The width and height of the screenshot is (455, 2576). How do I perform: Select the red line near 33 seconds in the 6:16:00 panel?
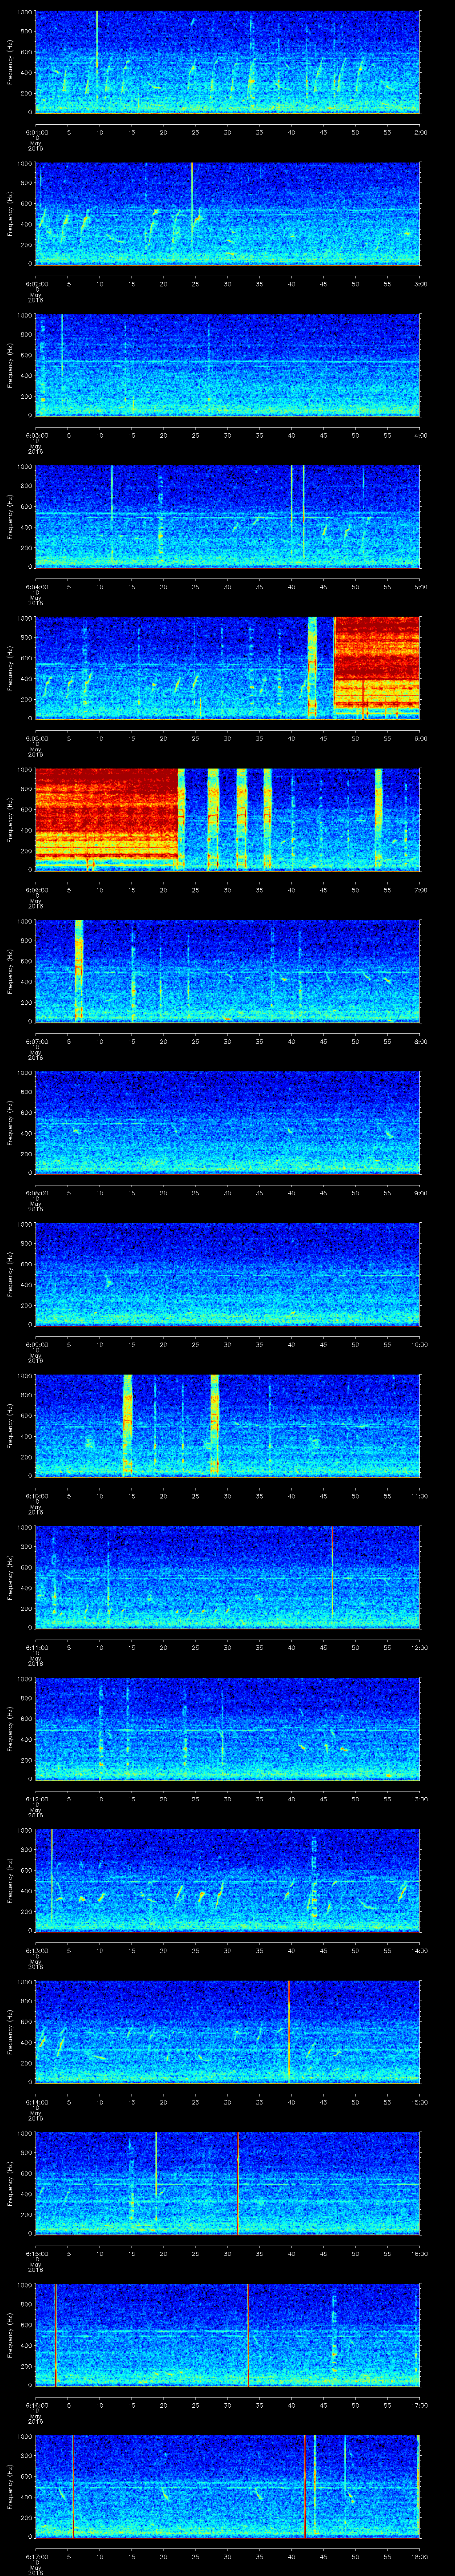tap(248, 2335)
